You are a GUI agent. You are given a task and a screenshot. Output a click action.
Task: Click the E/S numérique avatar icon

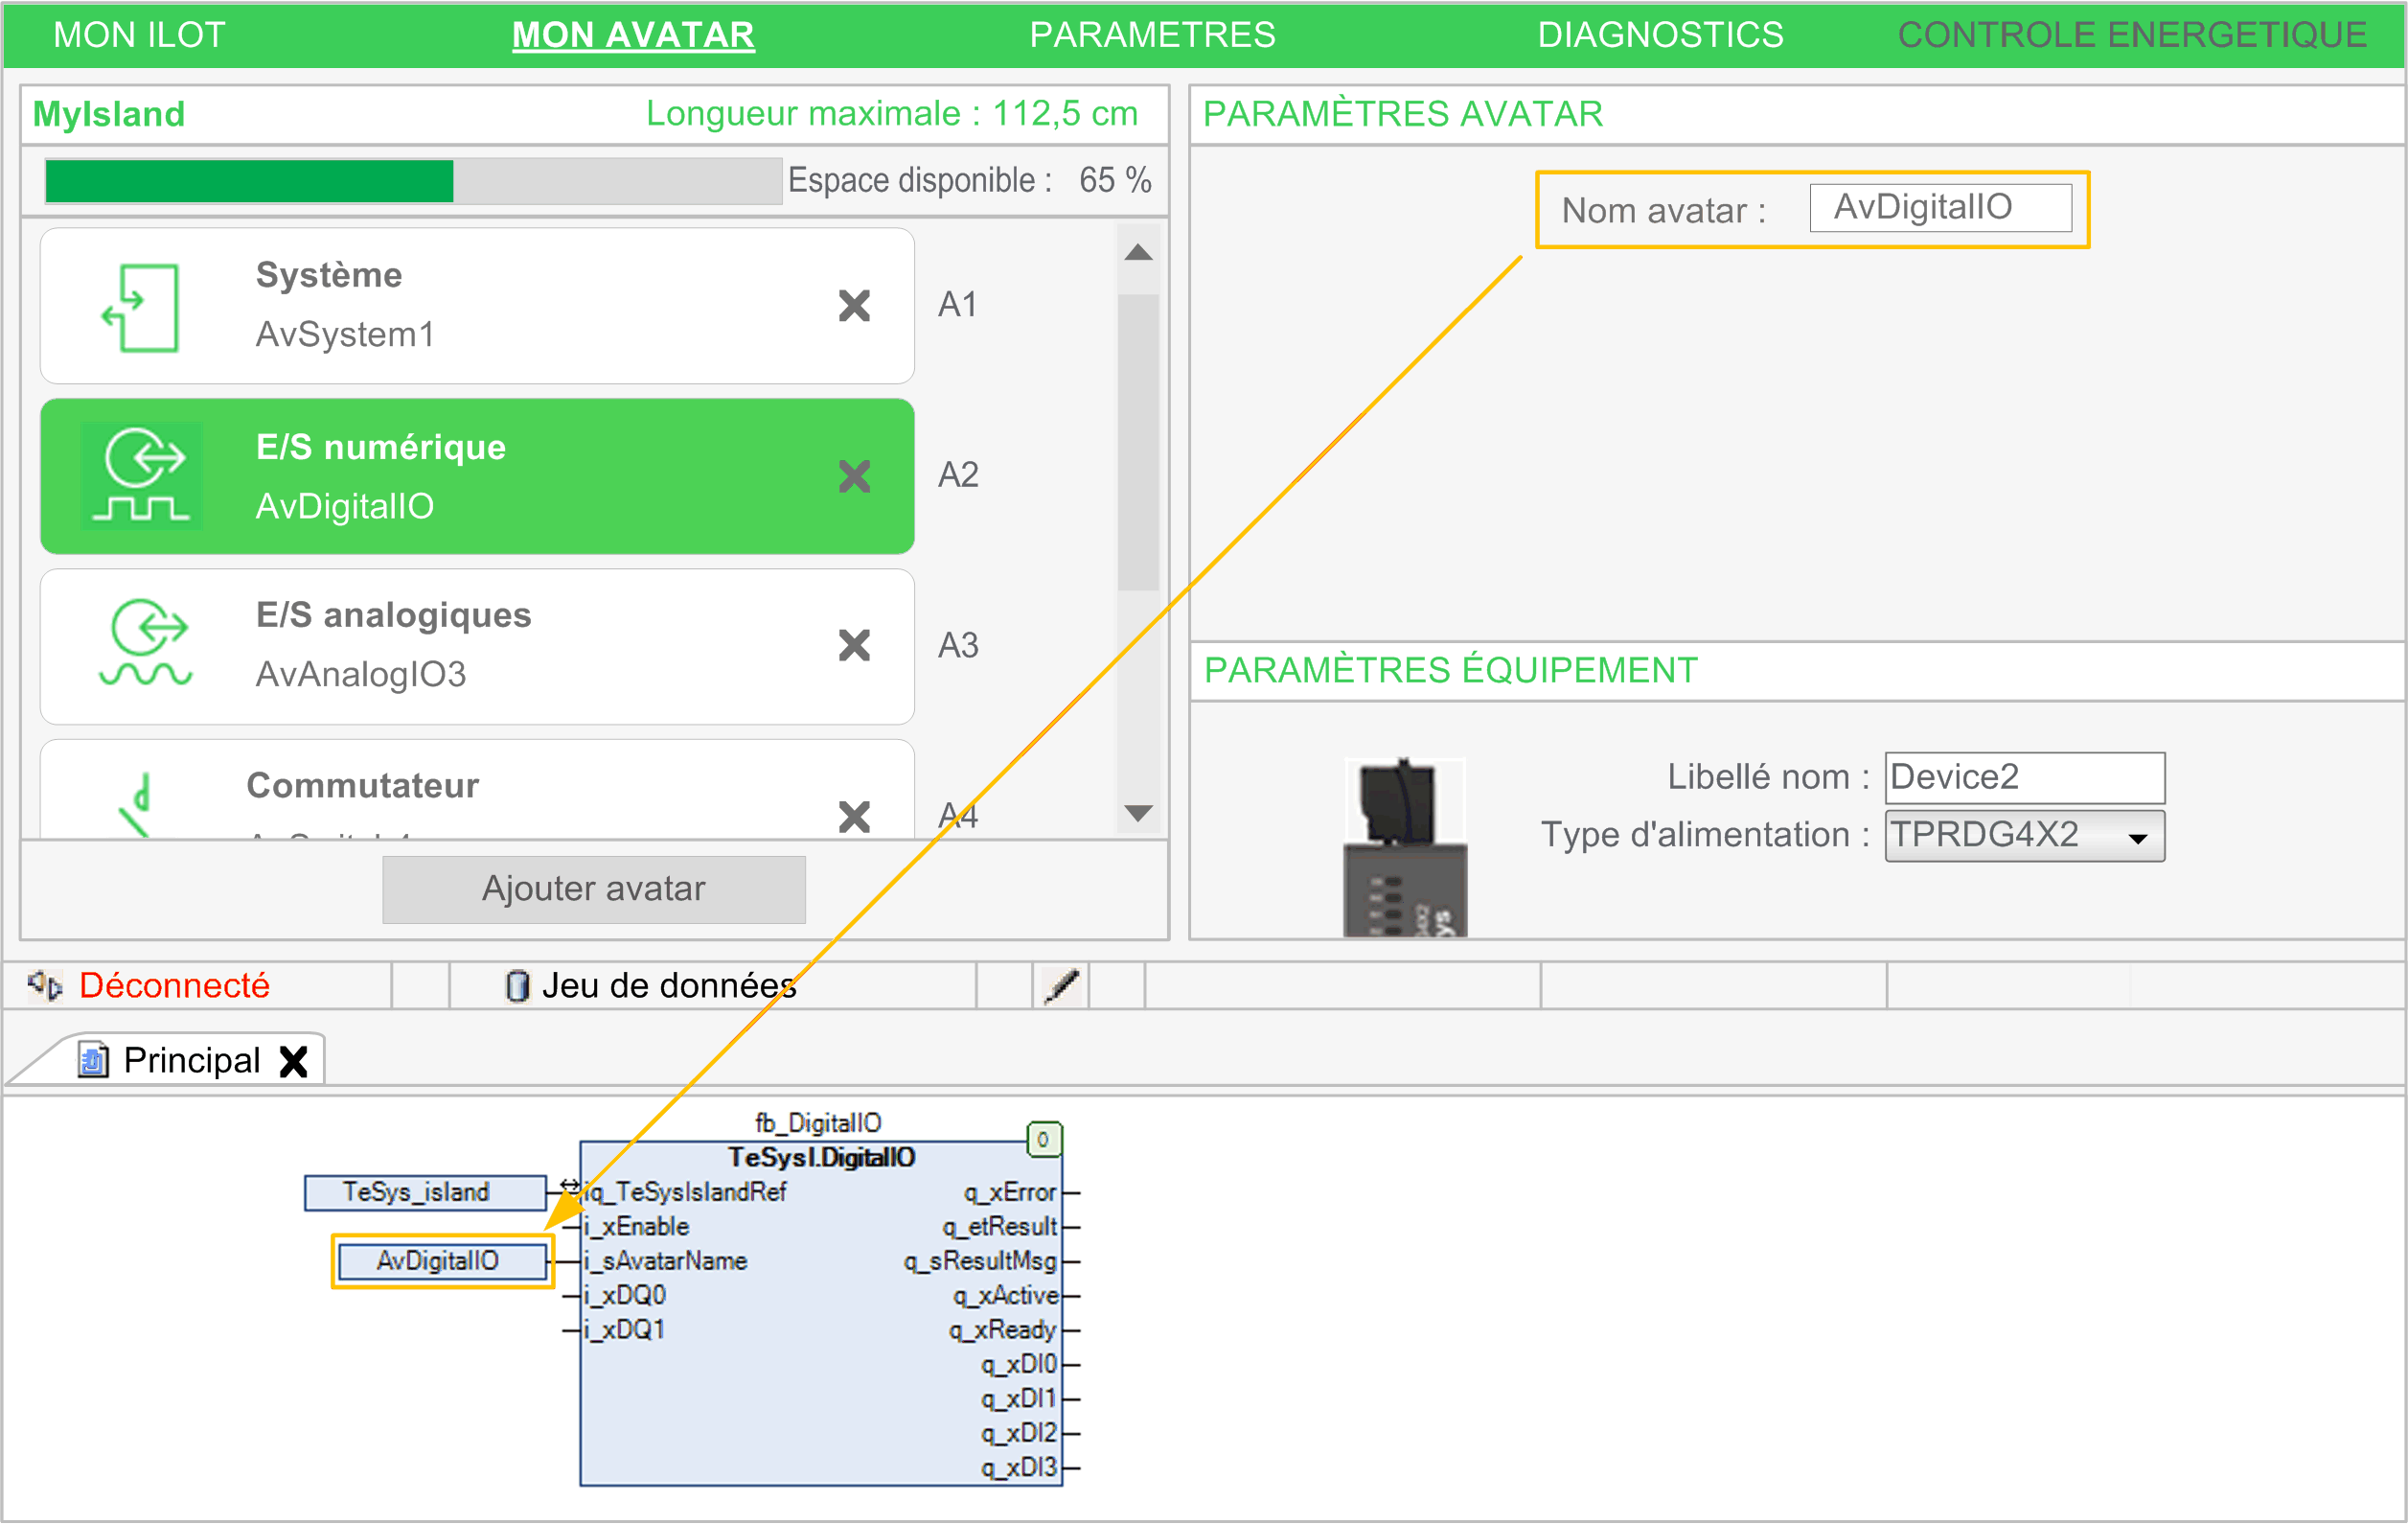(141, 476)
